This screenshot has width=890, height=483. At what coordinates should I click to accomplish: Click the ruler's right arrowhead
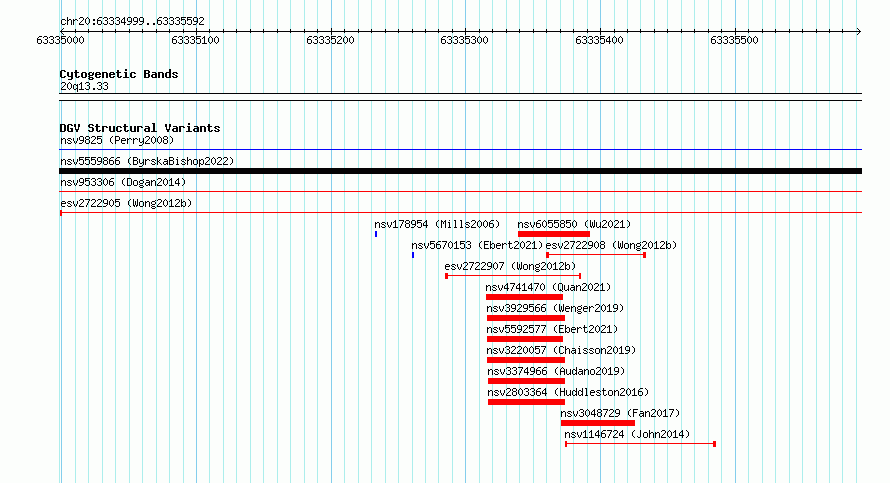[x=859, y=31]
